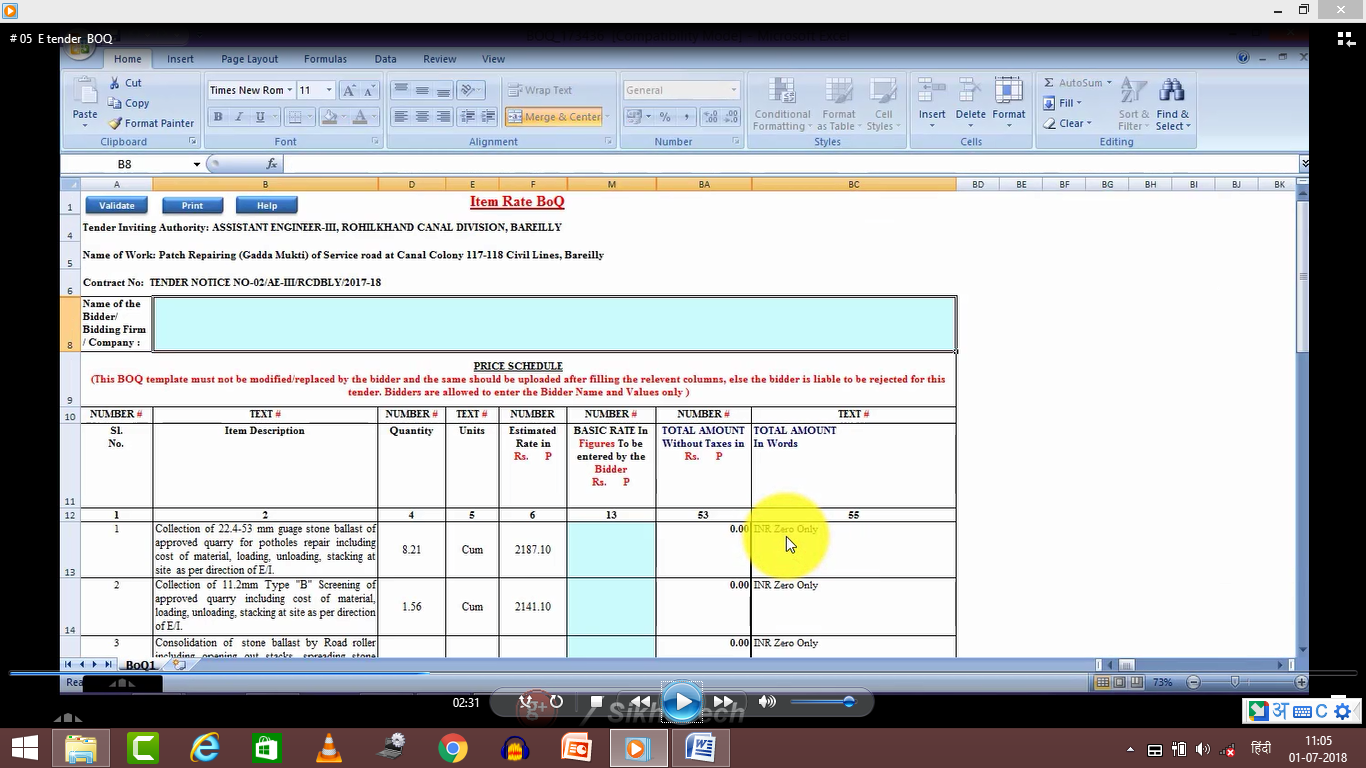The image size is (1366, 768).
Task: Click the media player Stop button
Action: tap(597, 702)
